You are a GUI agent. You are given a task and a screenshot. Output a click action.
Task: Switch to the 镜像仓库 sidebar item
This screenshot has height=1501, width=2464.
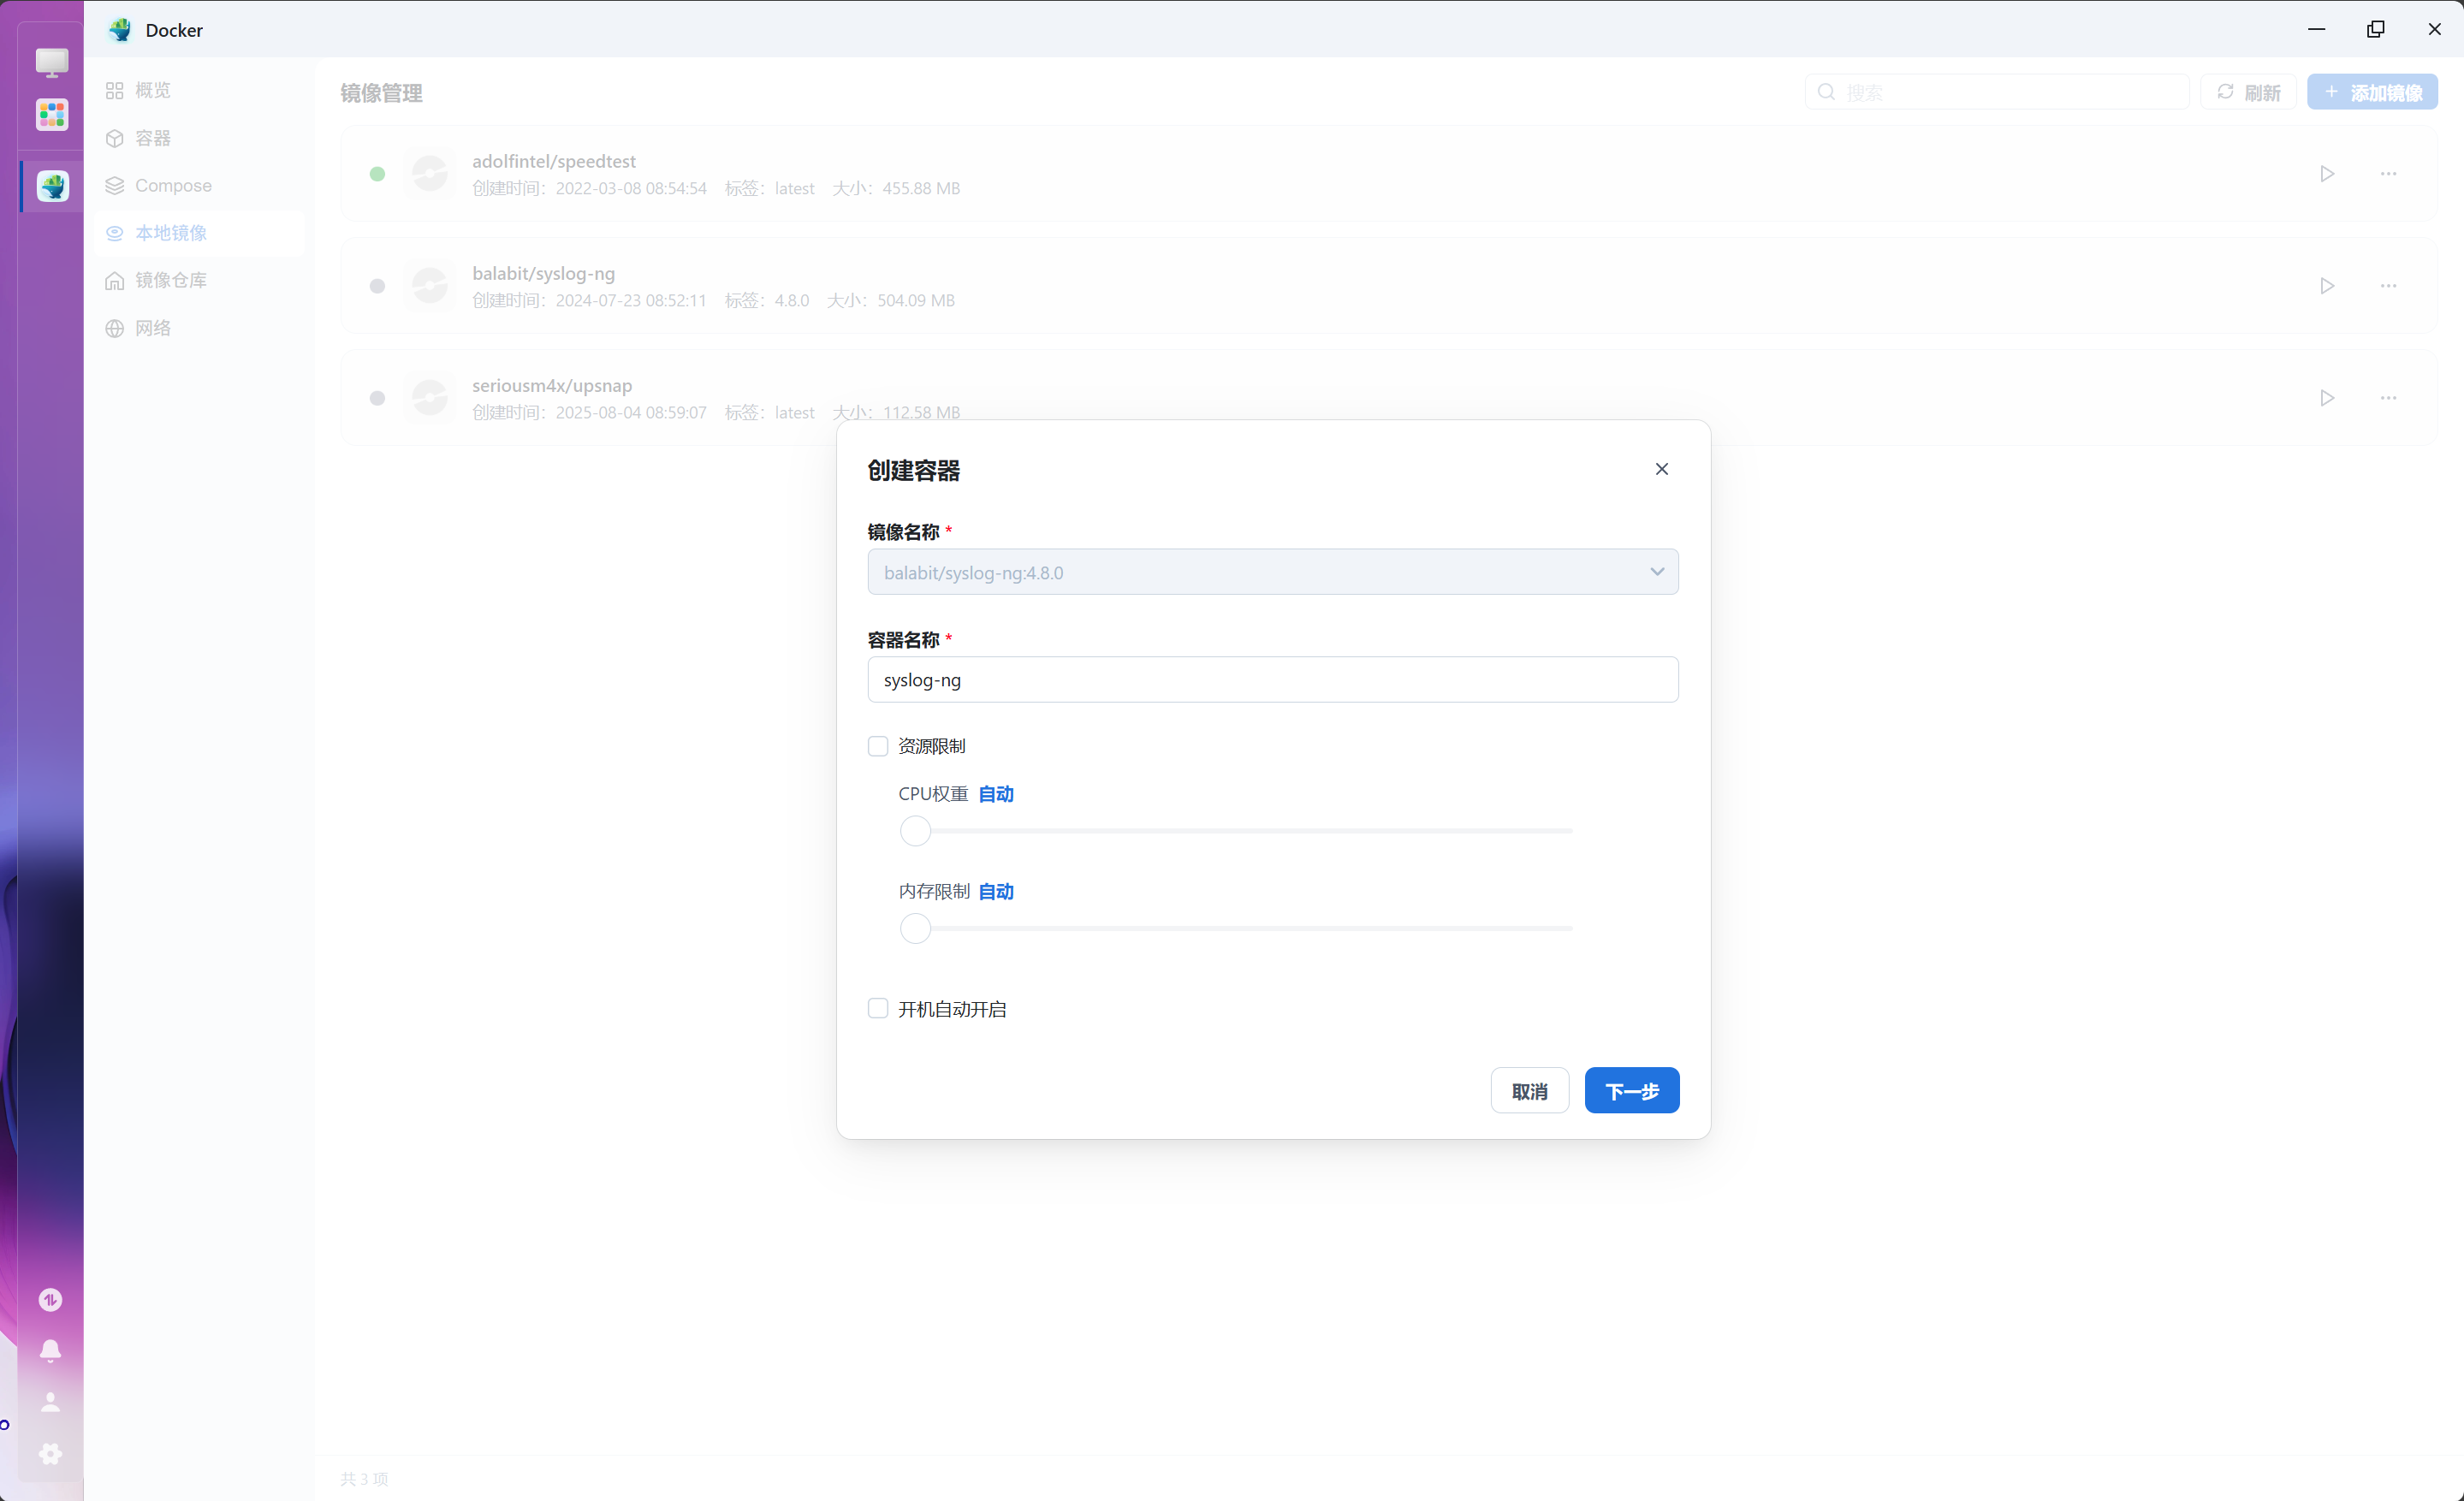[171, 280]
